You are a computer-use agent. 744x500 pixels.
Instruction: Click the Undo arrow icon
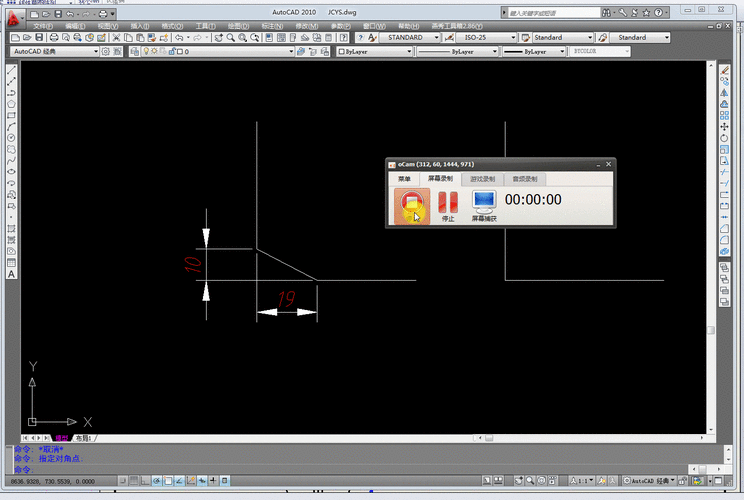pos(179,37)
